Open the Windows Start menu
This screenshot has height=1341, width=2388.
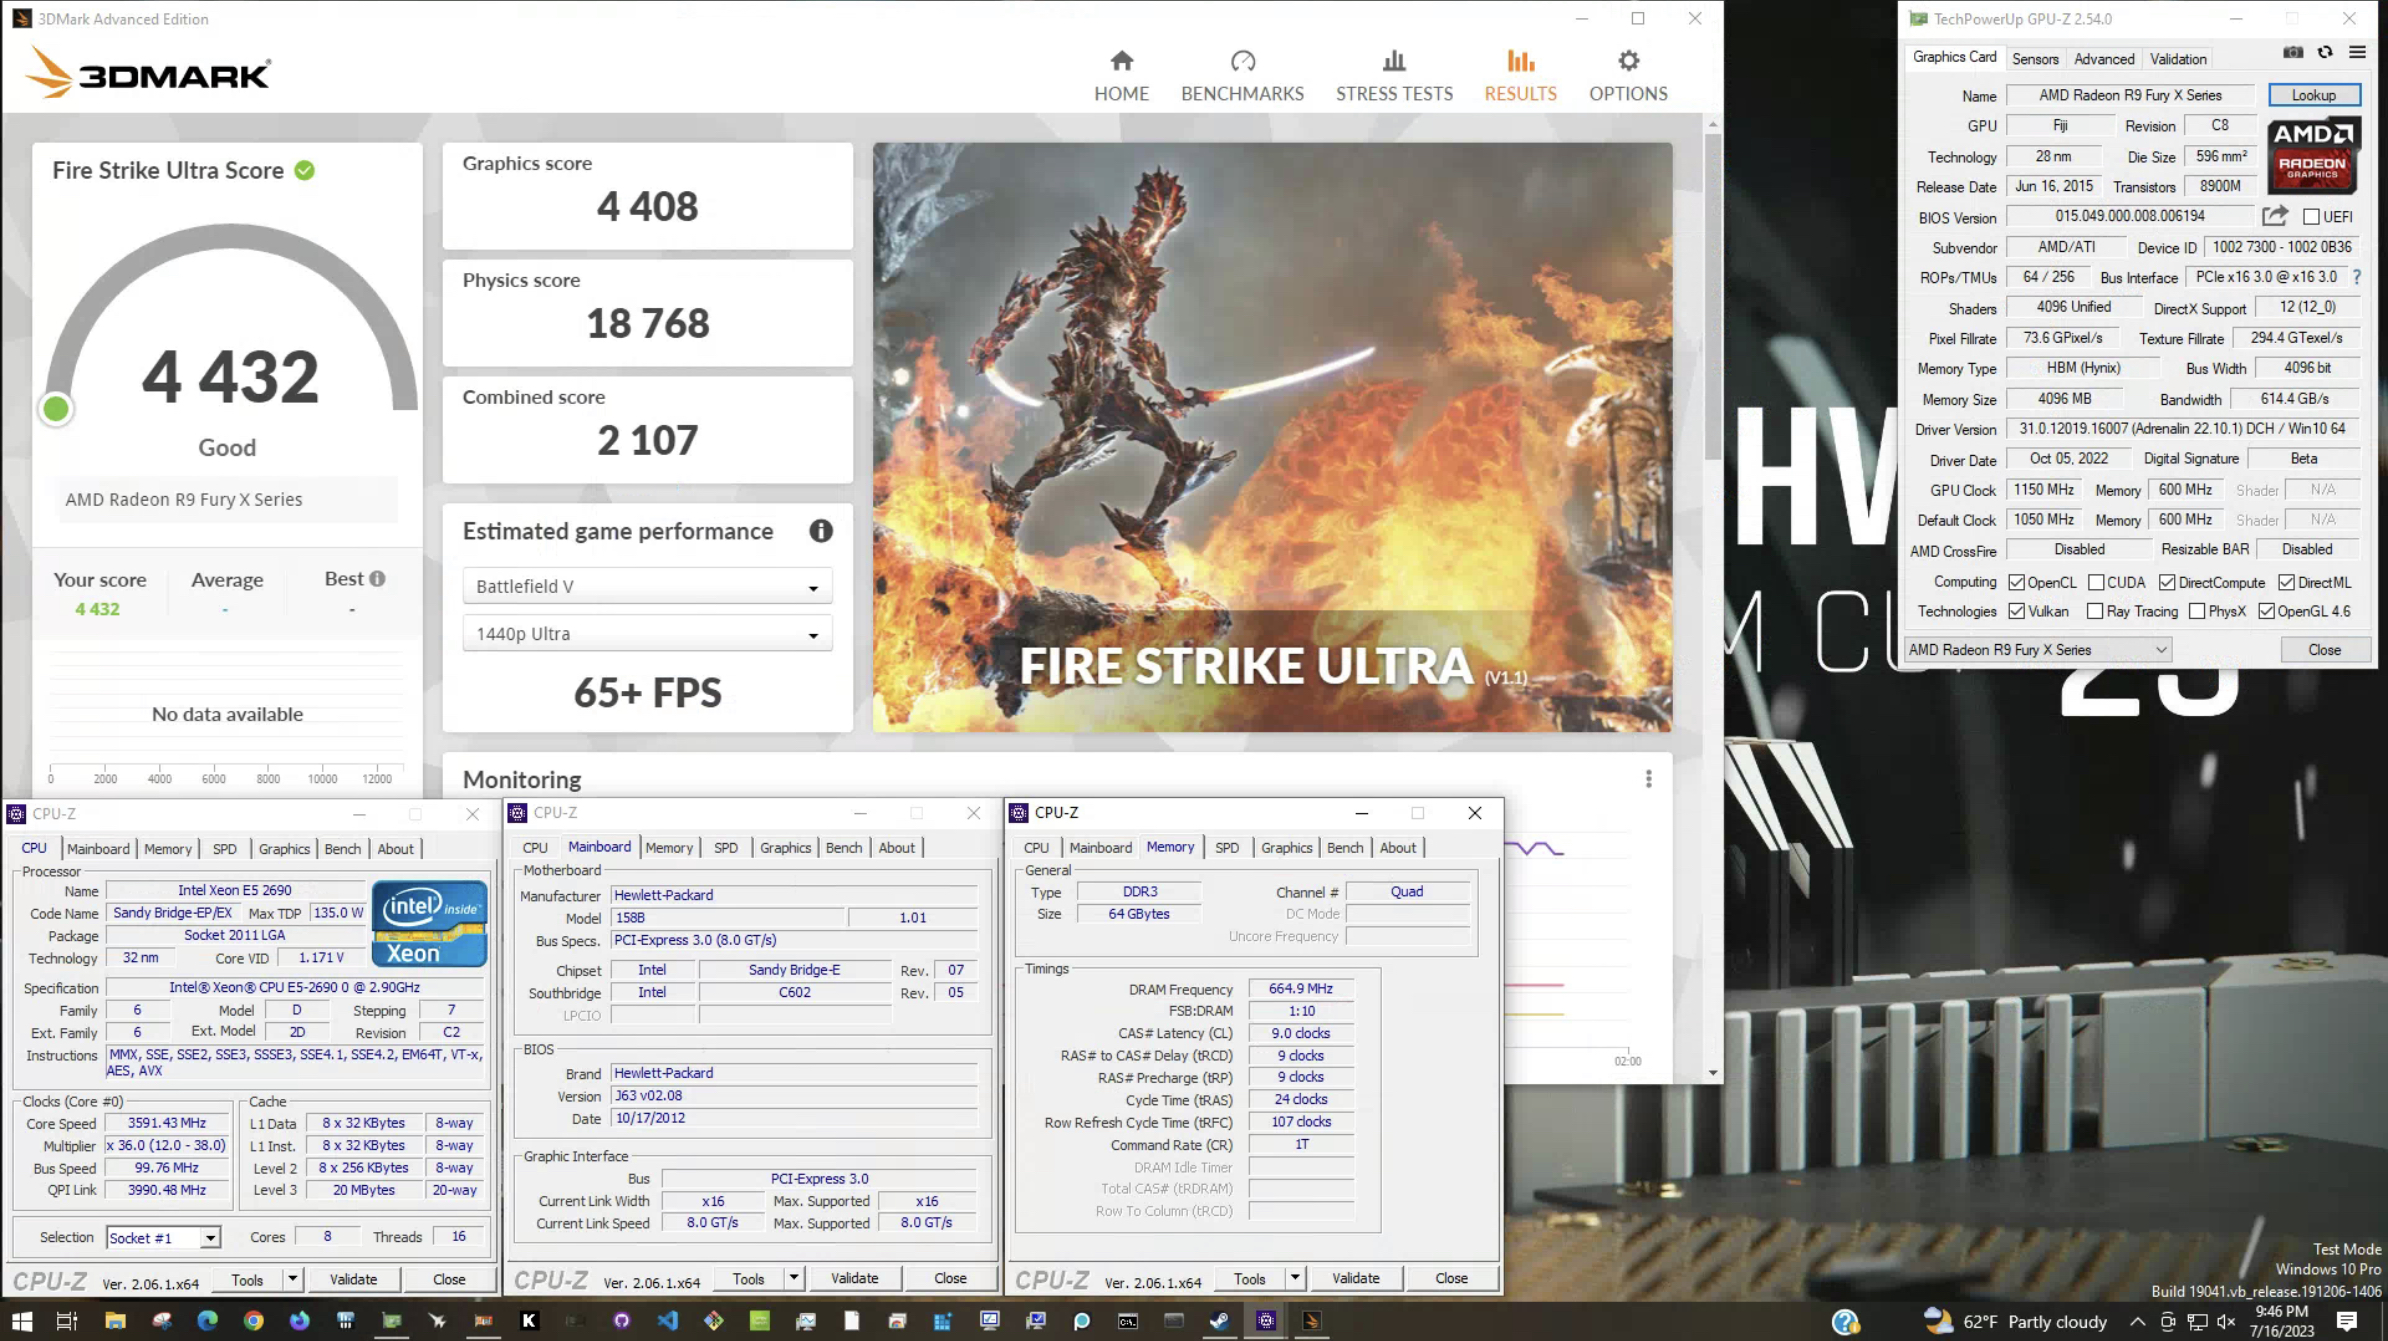[22, 1321]
